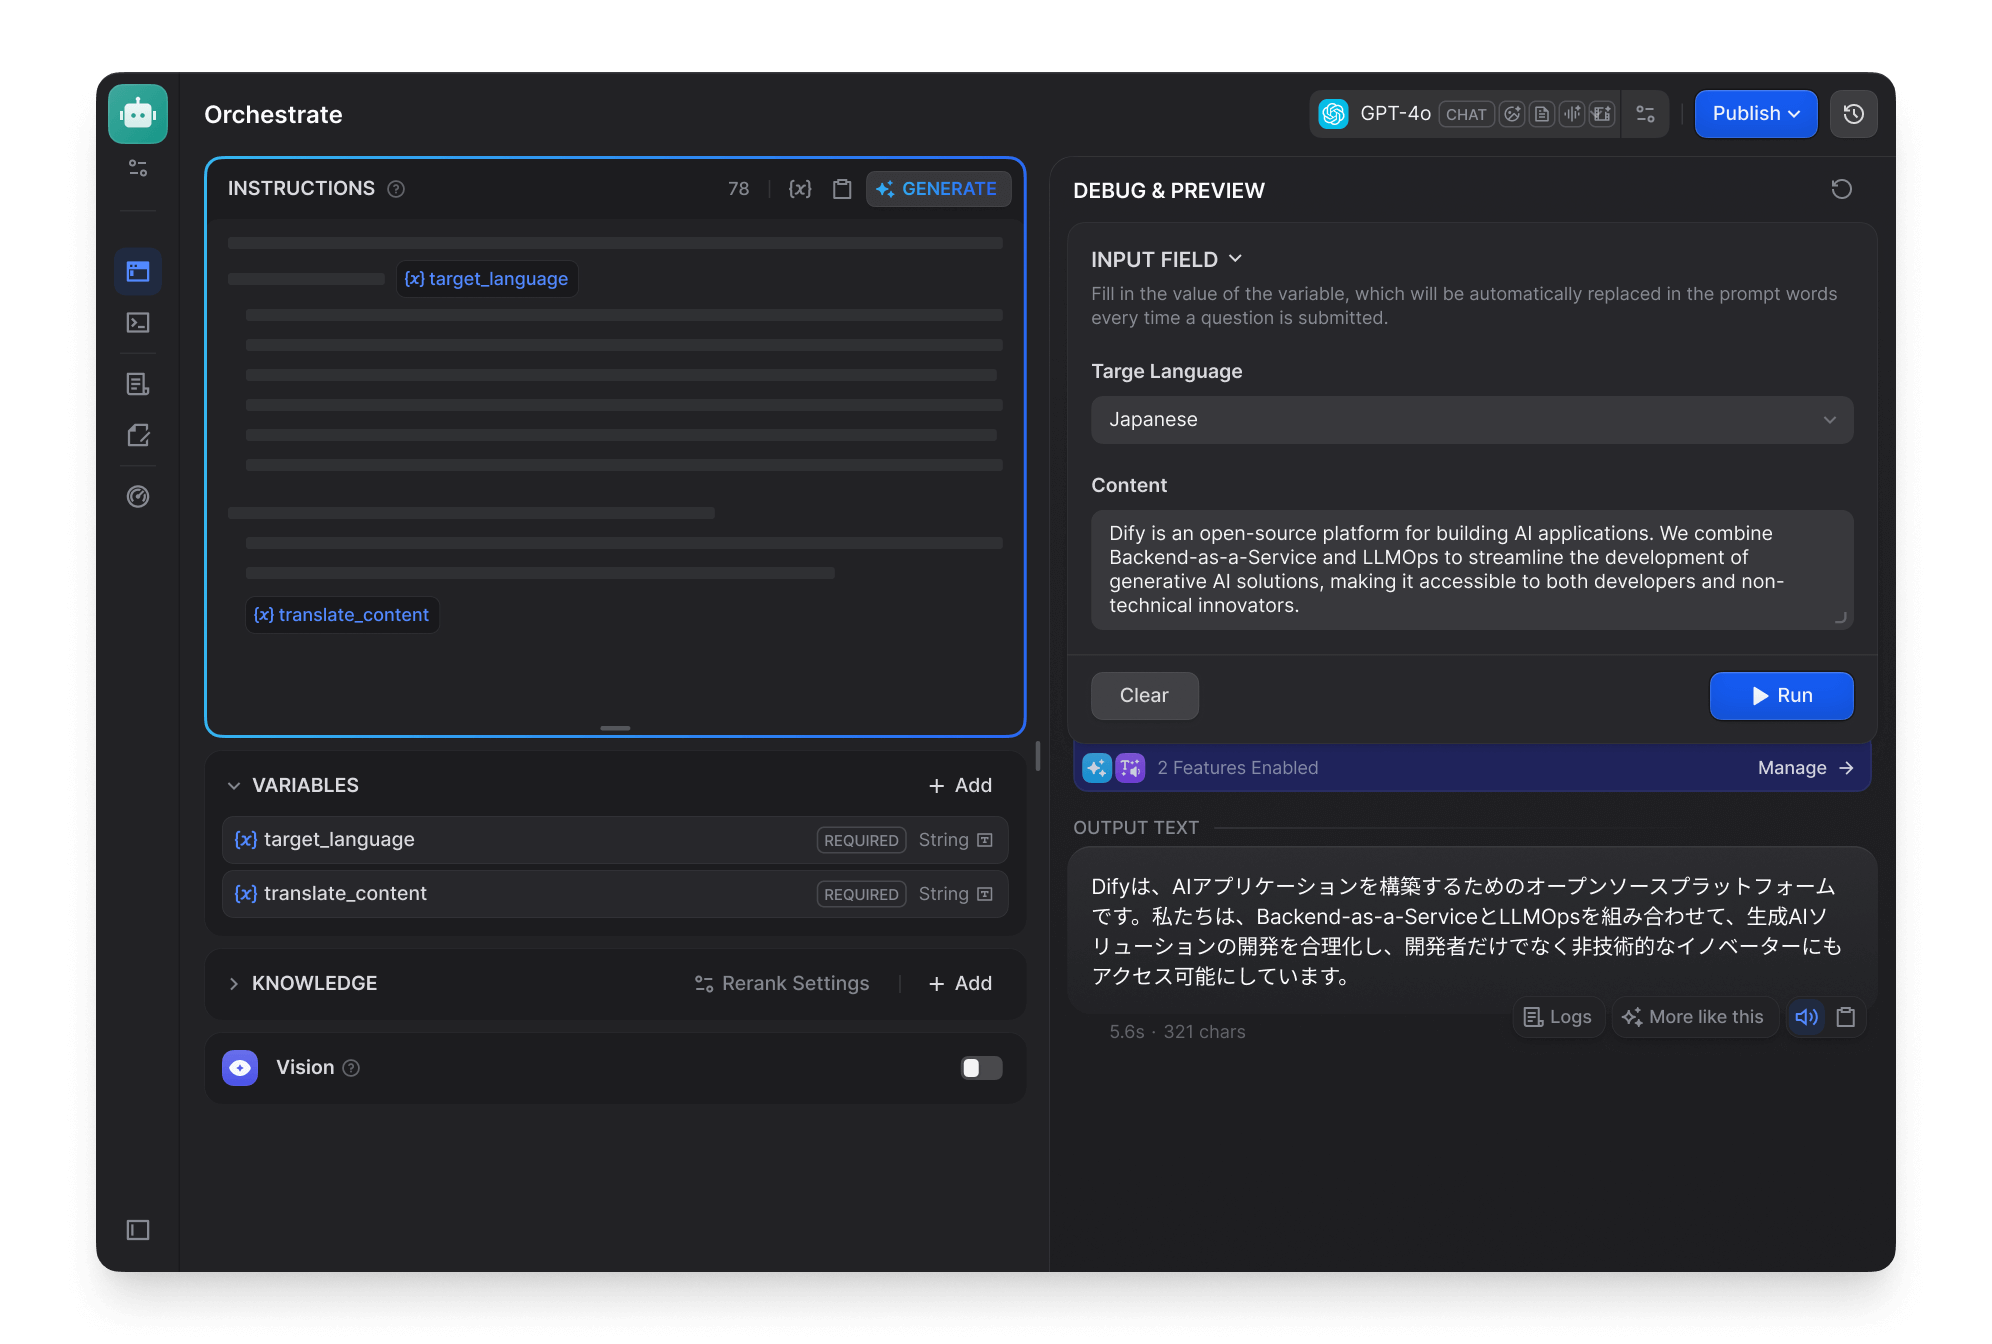Play output text audio speaker icon

click(1806, 1017)
